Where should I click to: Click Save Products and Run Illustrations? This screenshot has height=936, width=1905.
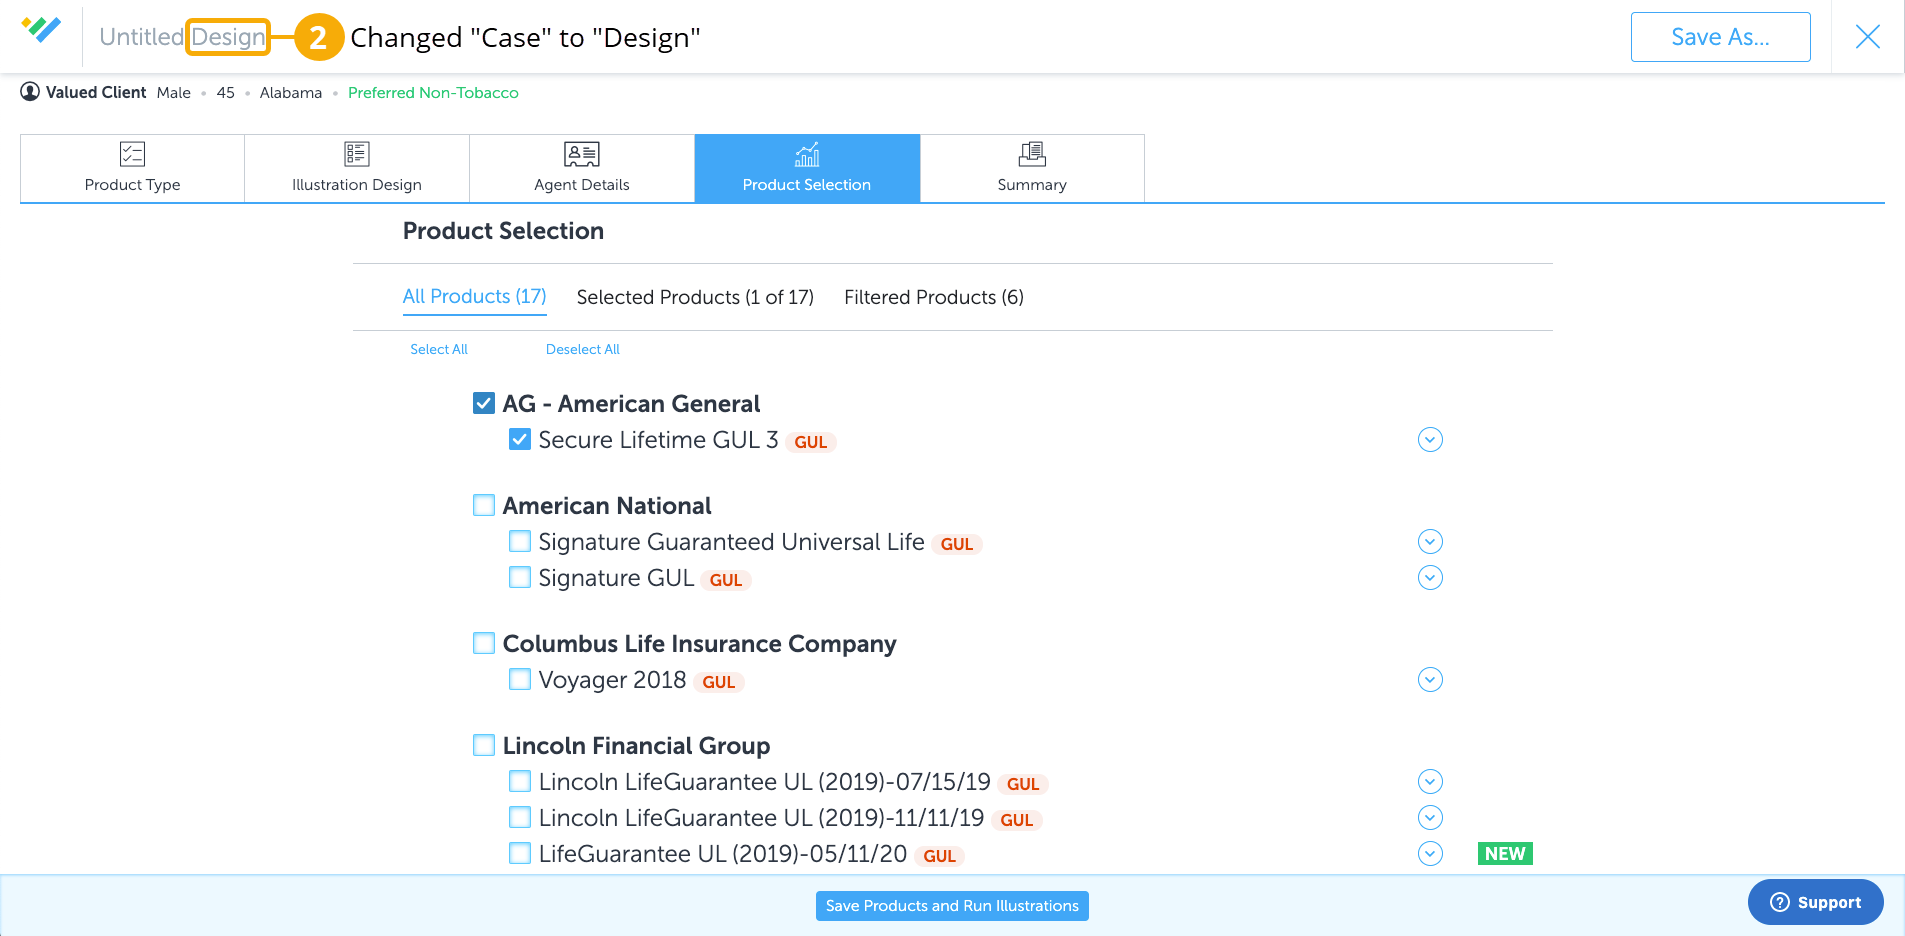952,906
